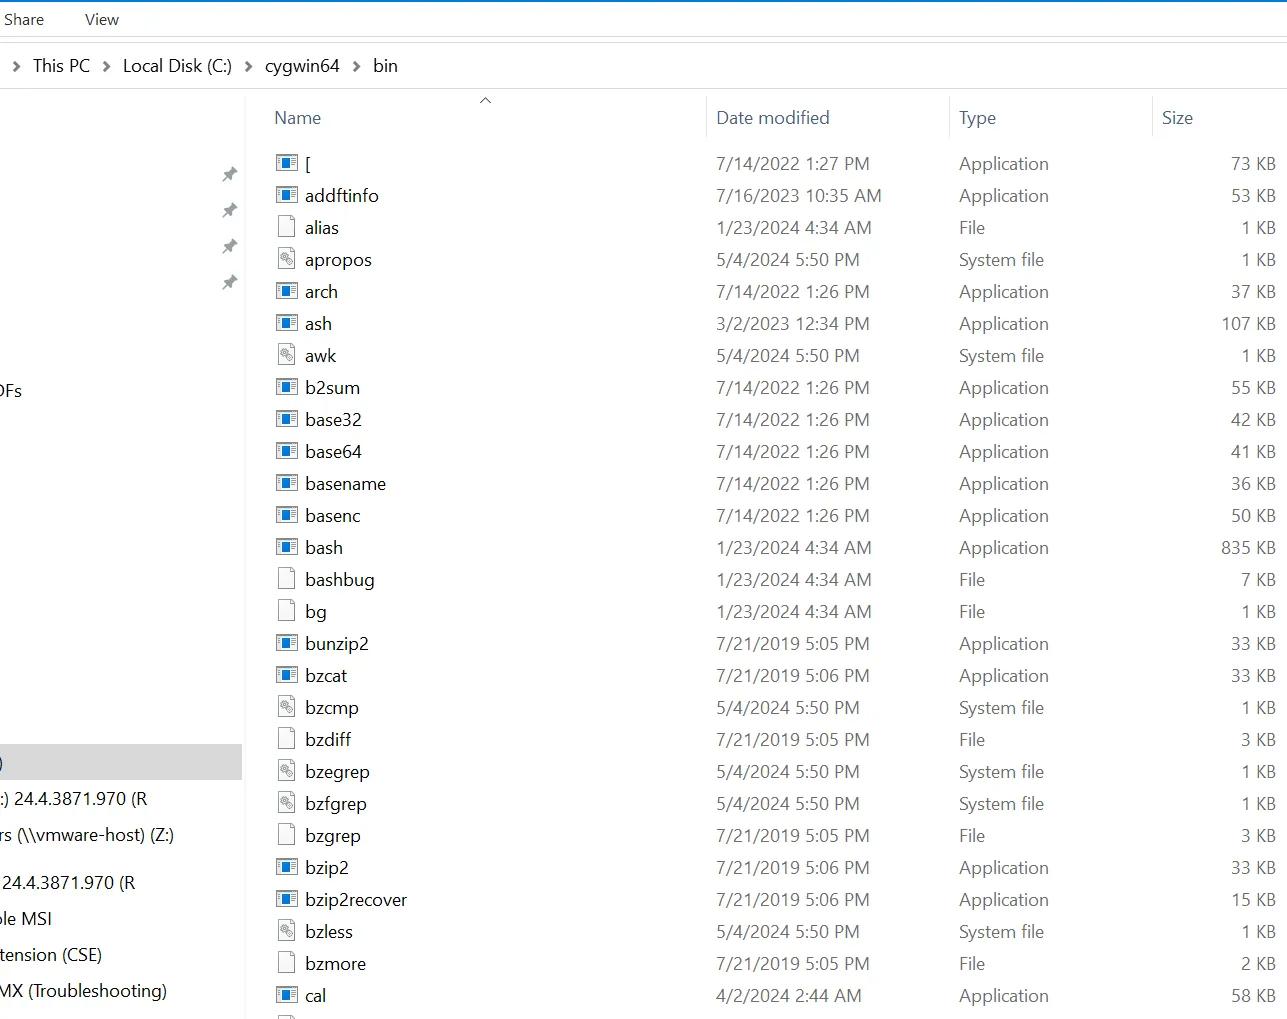Click the lowest pin icon in the sidebar
This screenshot has width=1287, height=1019.
(x=229, y=282)
